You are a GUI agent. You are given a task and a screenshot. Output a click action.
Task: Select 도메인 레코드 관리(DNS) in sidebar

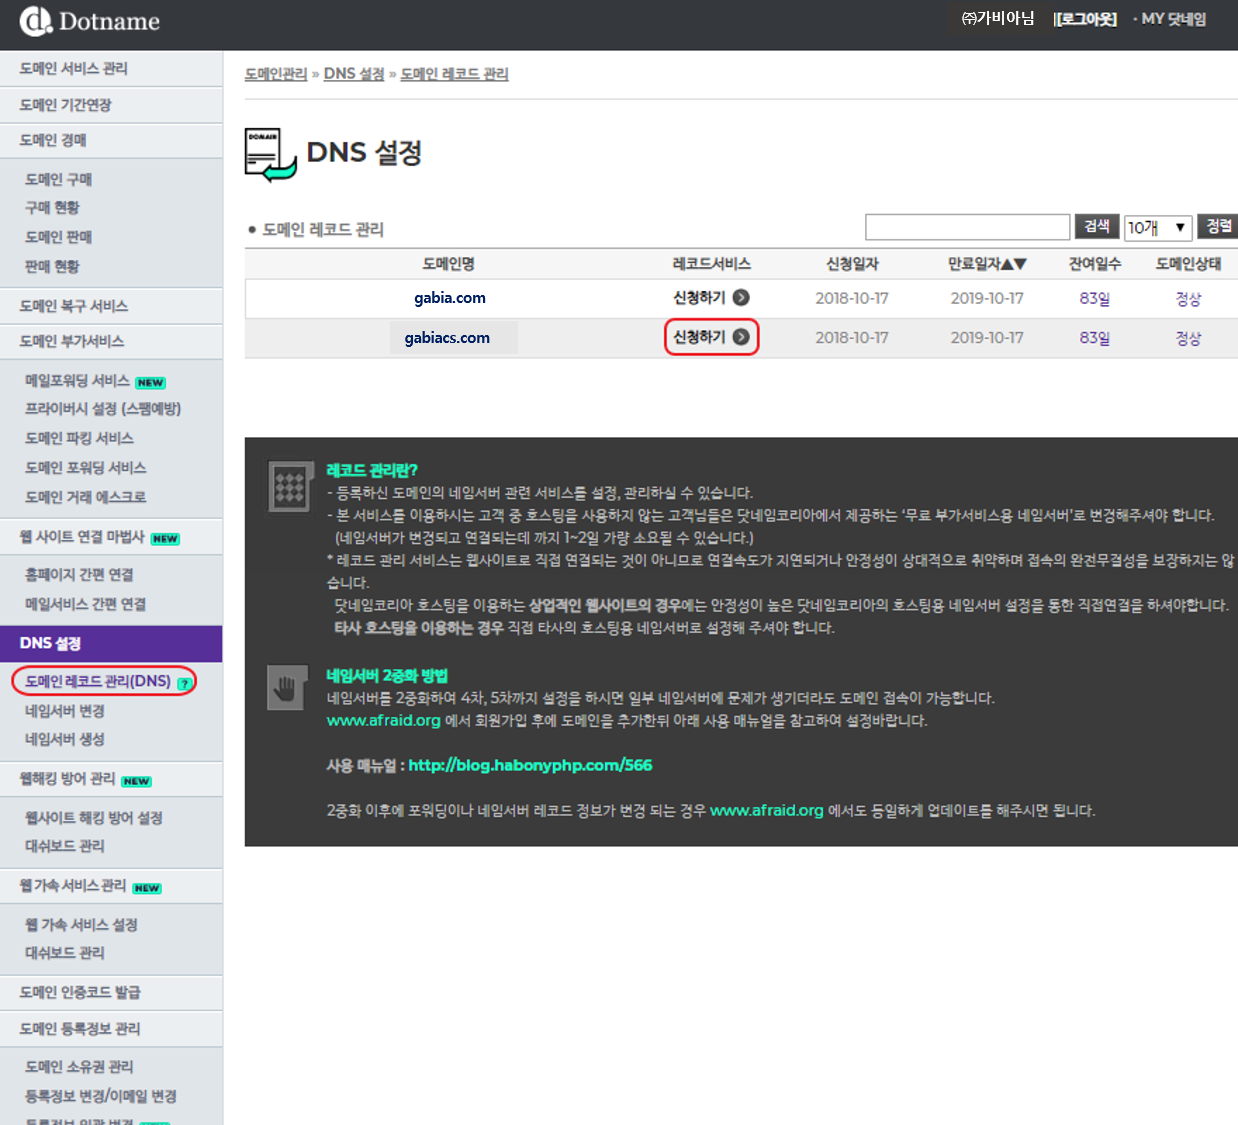tap(98, 682)
